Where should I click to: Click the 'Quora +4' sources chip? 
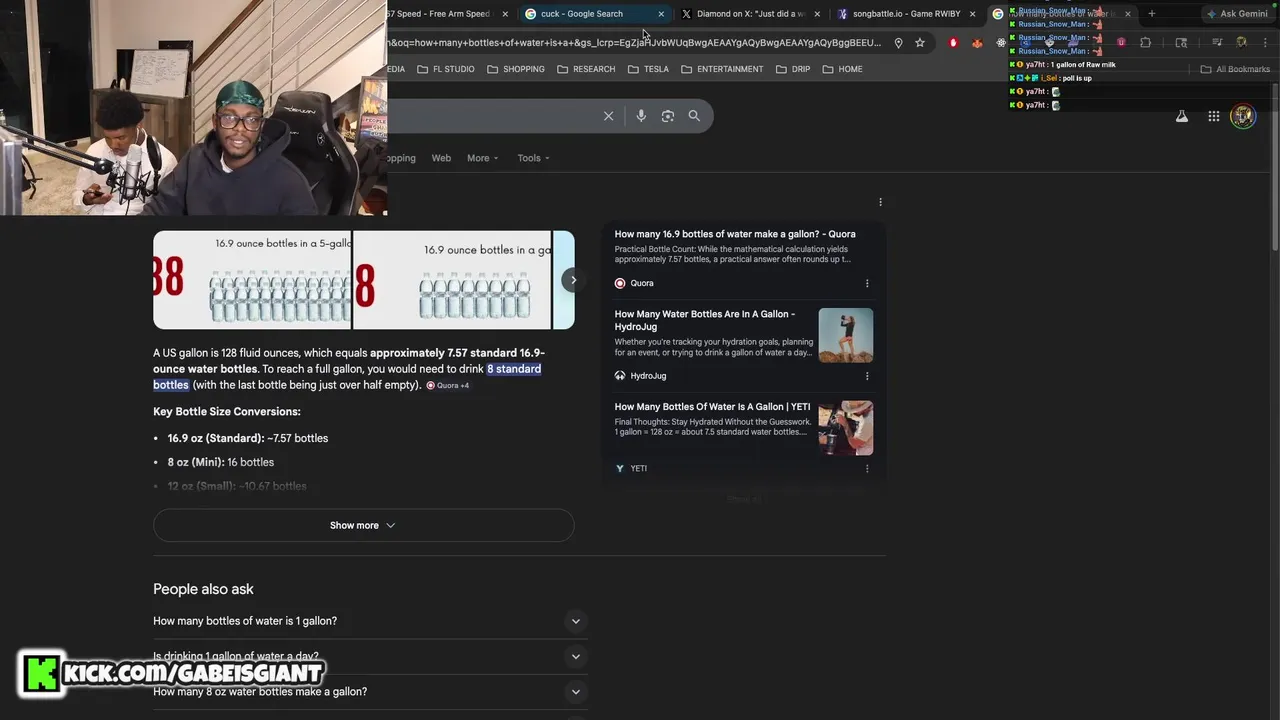(448, 385)
